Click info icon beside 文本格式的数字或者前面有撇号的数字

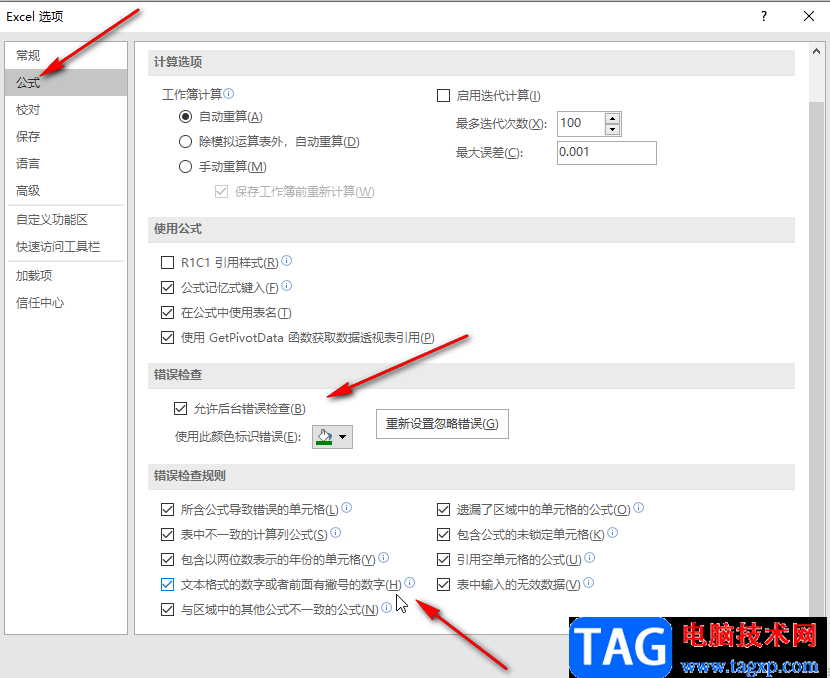(410, 583)
